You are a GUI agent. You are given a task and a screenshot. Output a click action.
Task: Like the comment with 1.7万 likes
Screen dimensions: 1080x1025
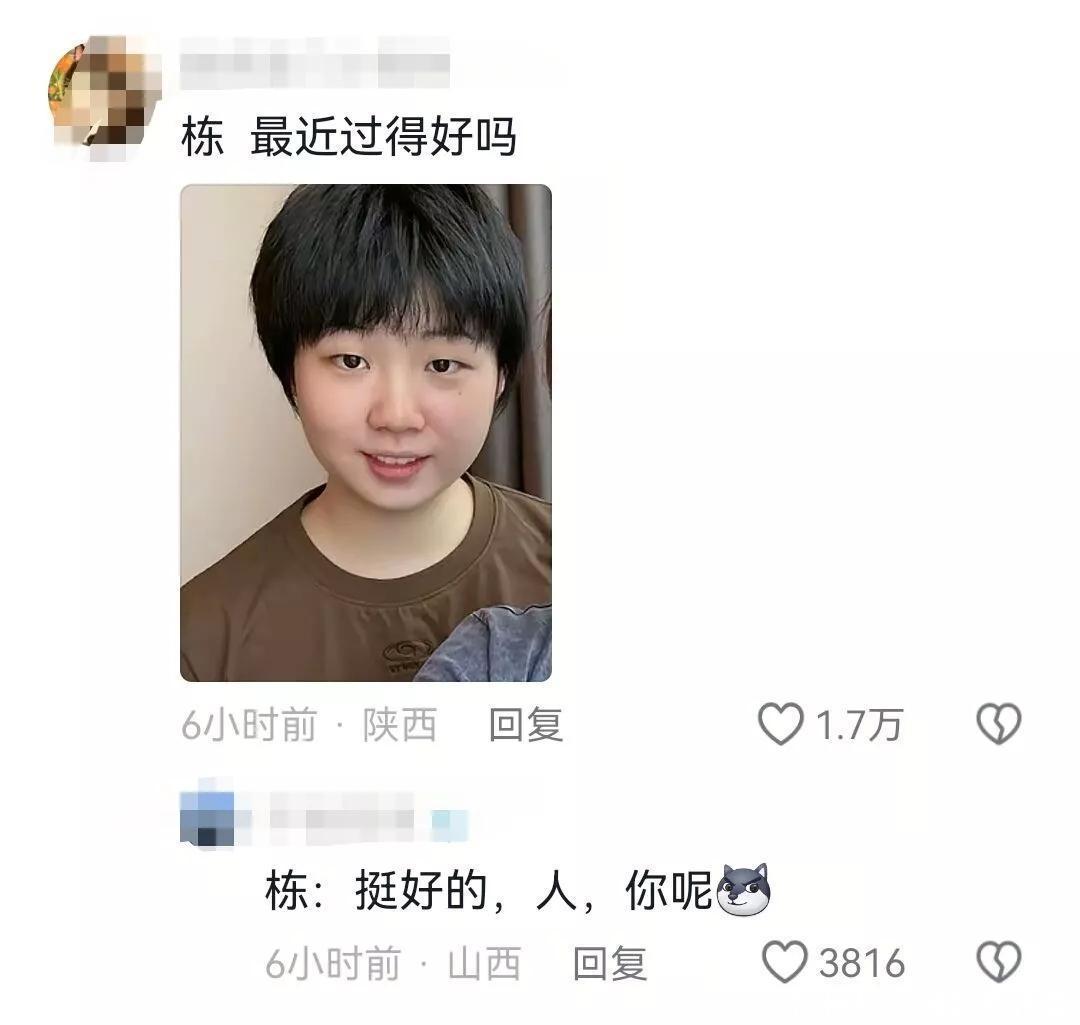(x=780, y=724)
